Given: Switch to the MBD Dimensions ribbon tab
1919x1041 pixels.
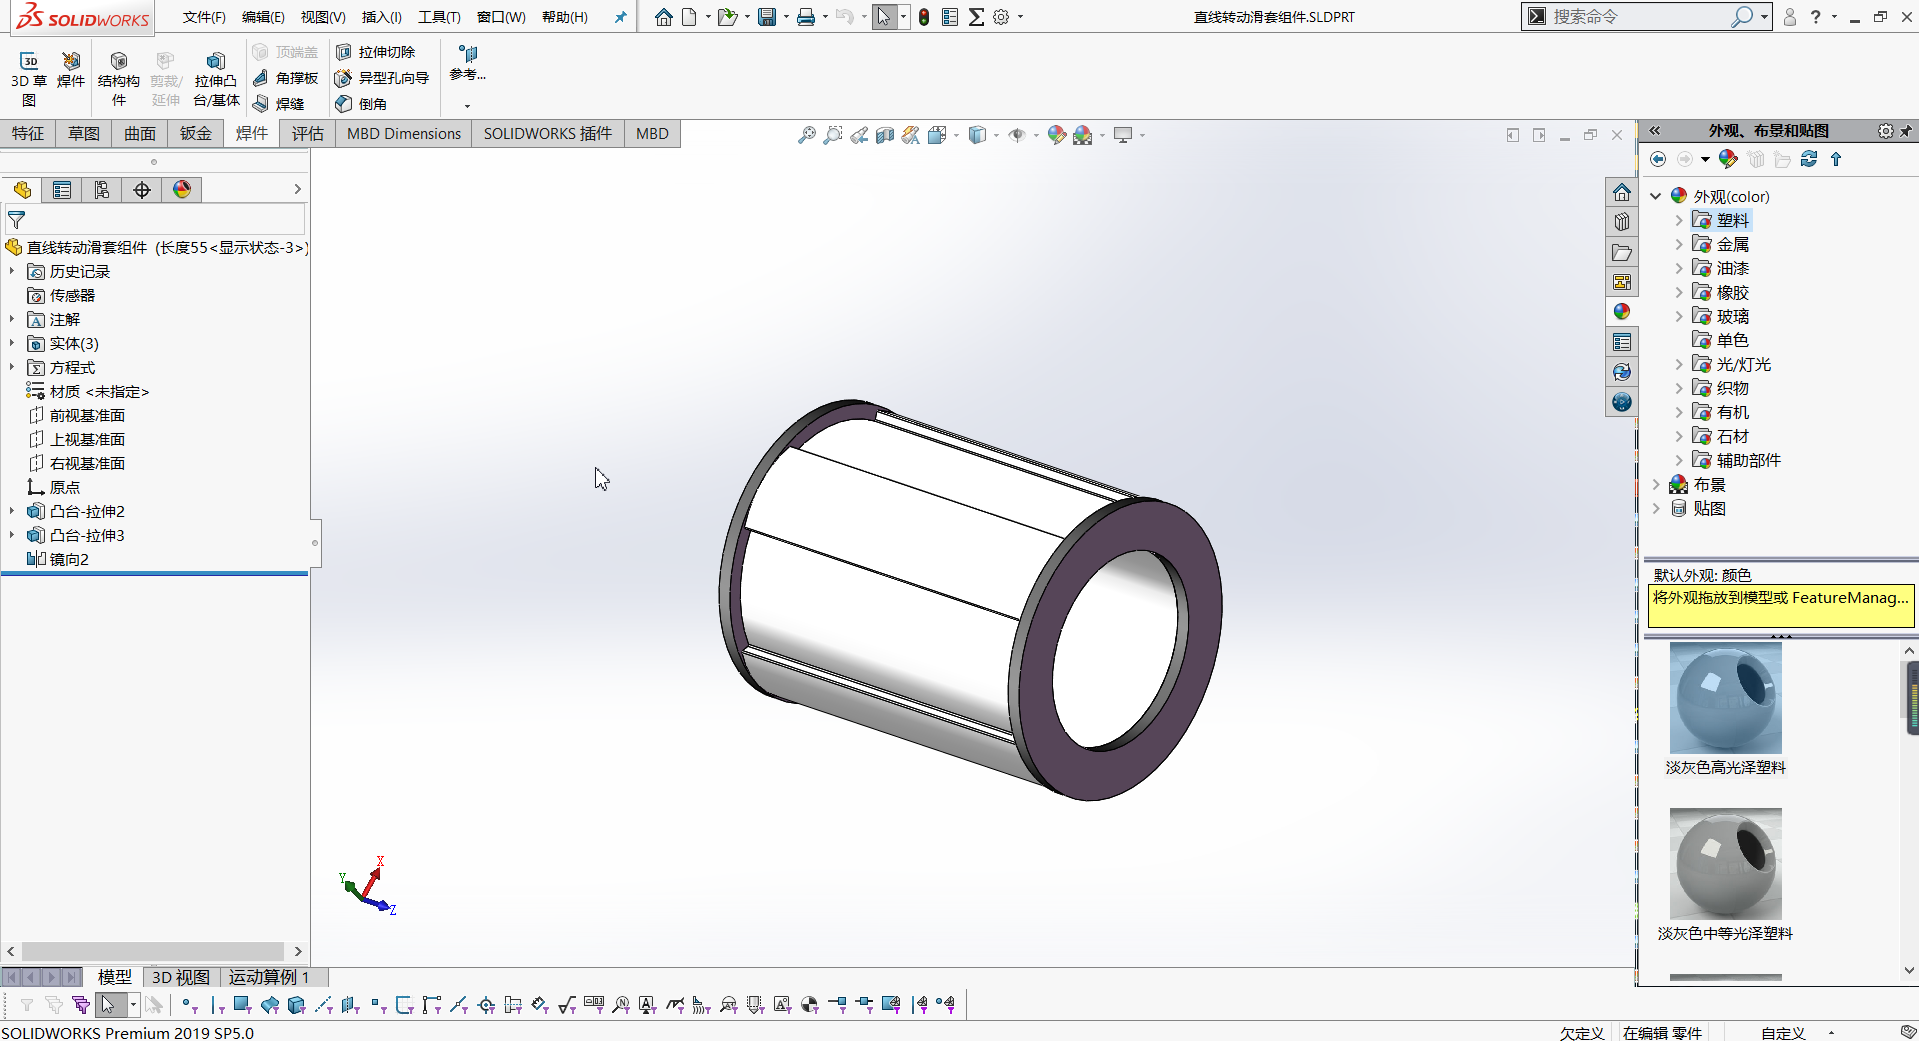Looking at the screenshot, I should [x=404, y=134].
